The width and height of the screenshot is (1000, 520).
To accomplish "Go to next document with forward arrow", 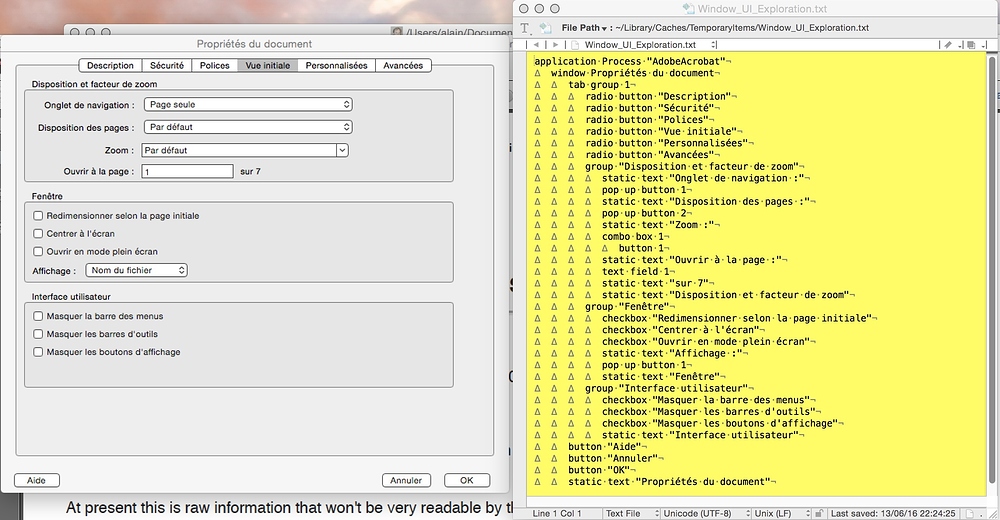I will point(555,45).
